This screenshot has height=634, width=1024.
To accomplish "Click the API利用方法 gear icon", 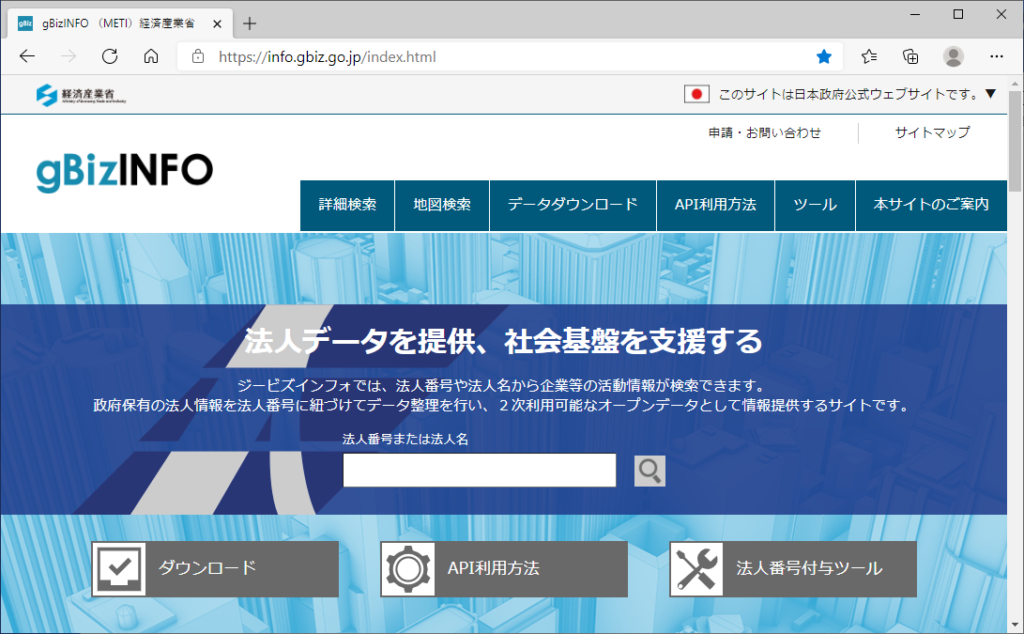I will coord(408,569).
